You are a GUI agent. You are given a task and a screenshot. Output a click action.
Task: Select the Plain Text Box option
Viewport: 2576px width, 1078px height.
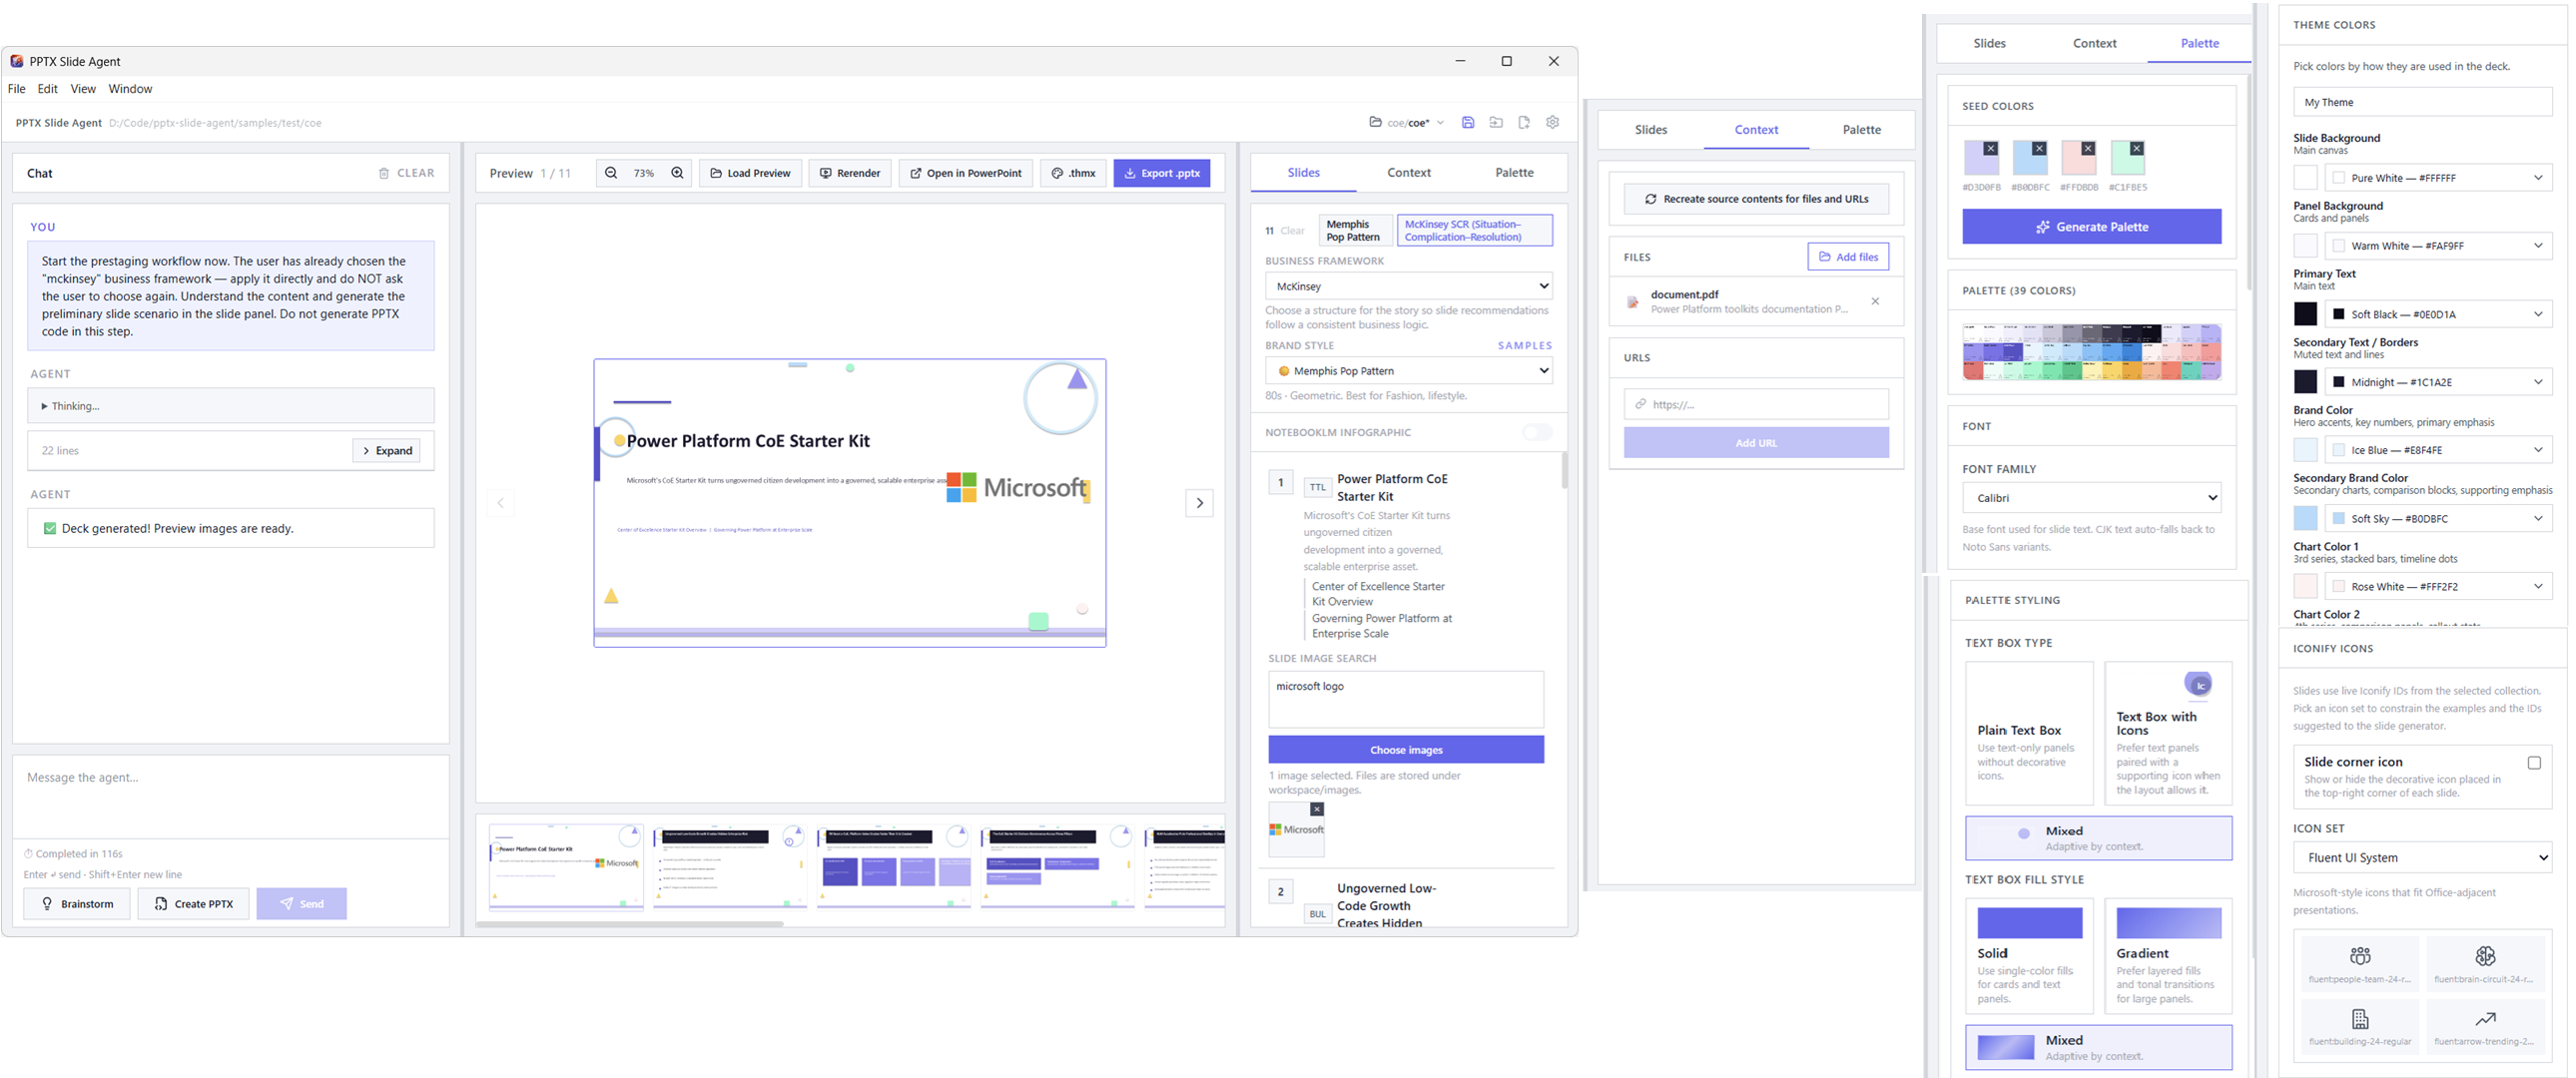pos(2028,733)
